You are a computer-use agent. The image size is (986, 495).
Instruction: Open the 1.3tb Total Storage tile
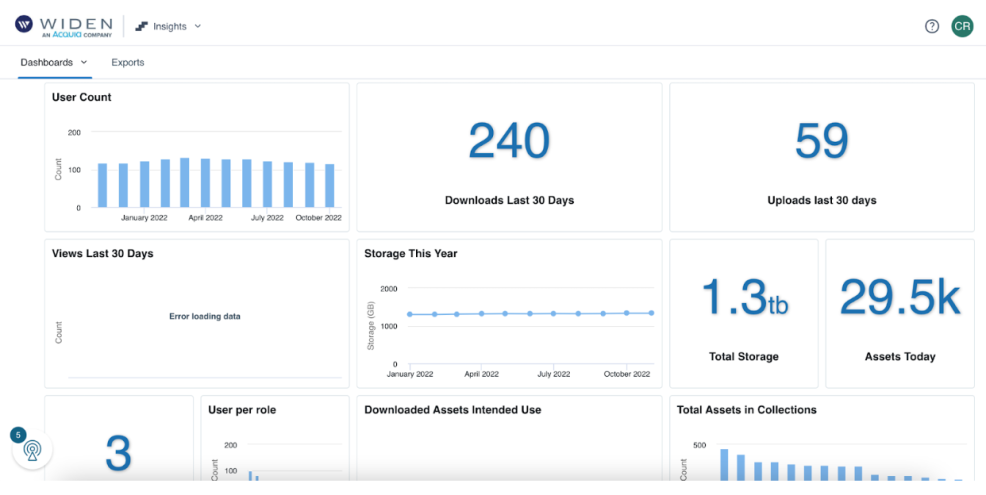pyautogui.click(x=743, y=313)
